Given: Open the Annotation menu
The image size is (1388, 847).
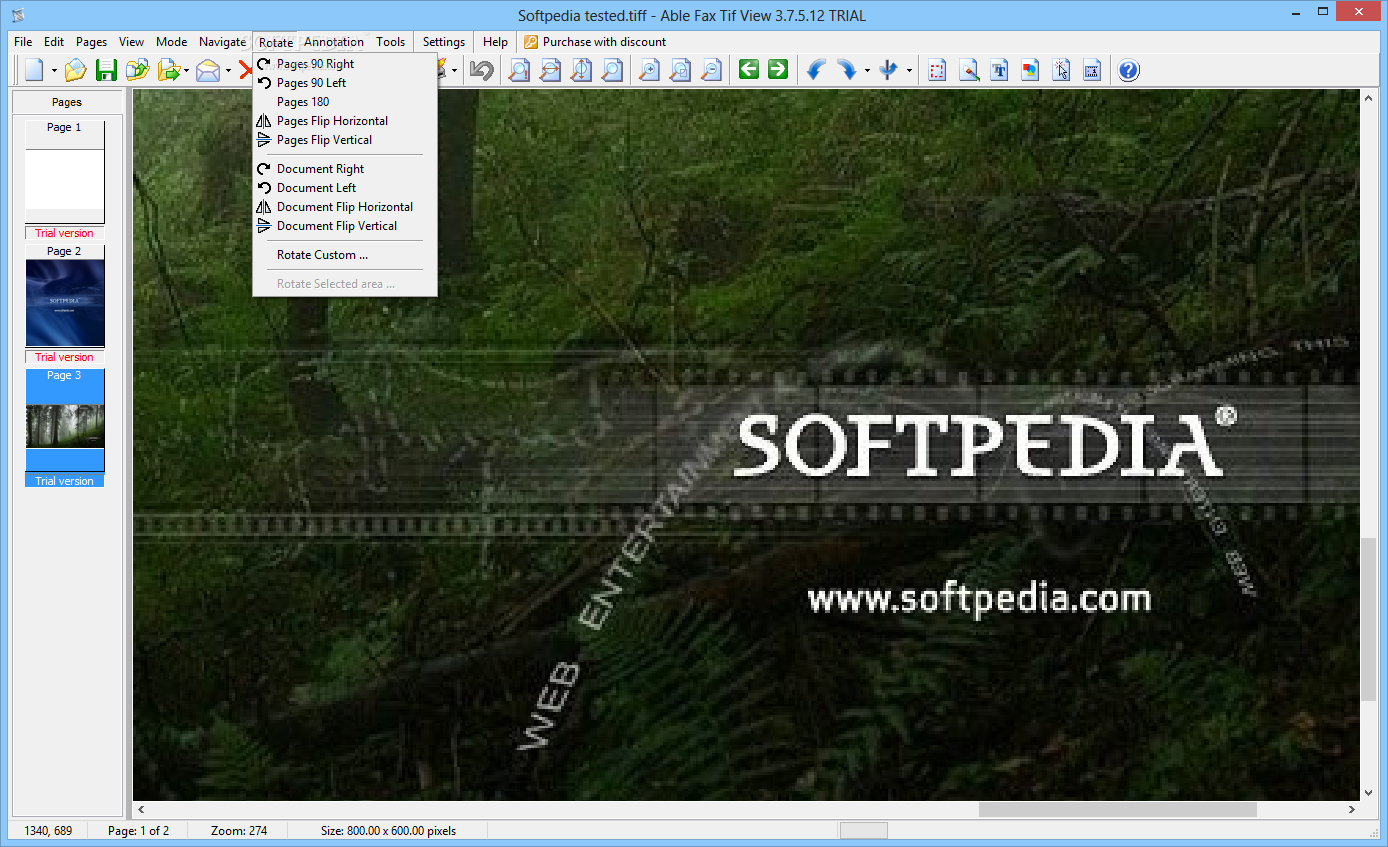Looking at the screenshot, I should coord(334,42).
